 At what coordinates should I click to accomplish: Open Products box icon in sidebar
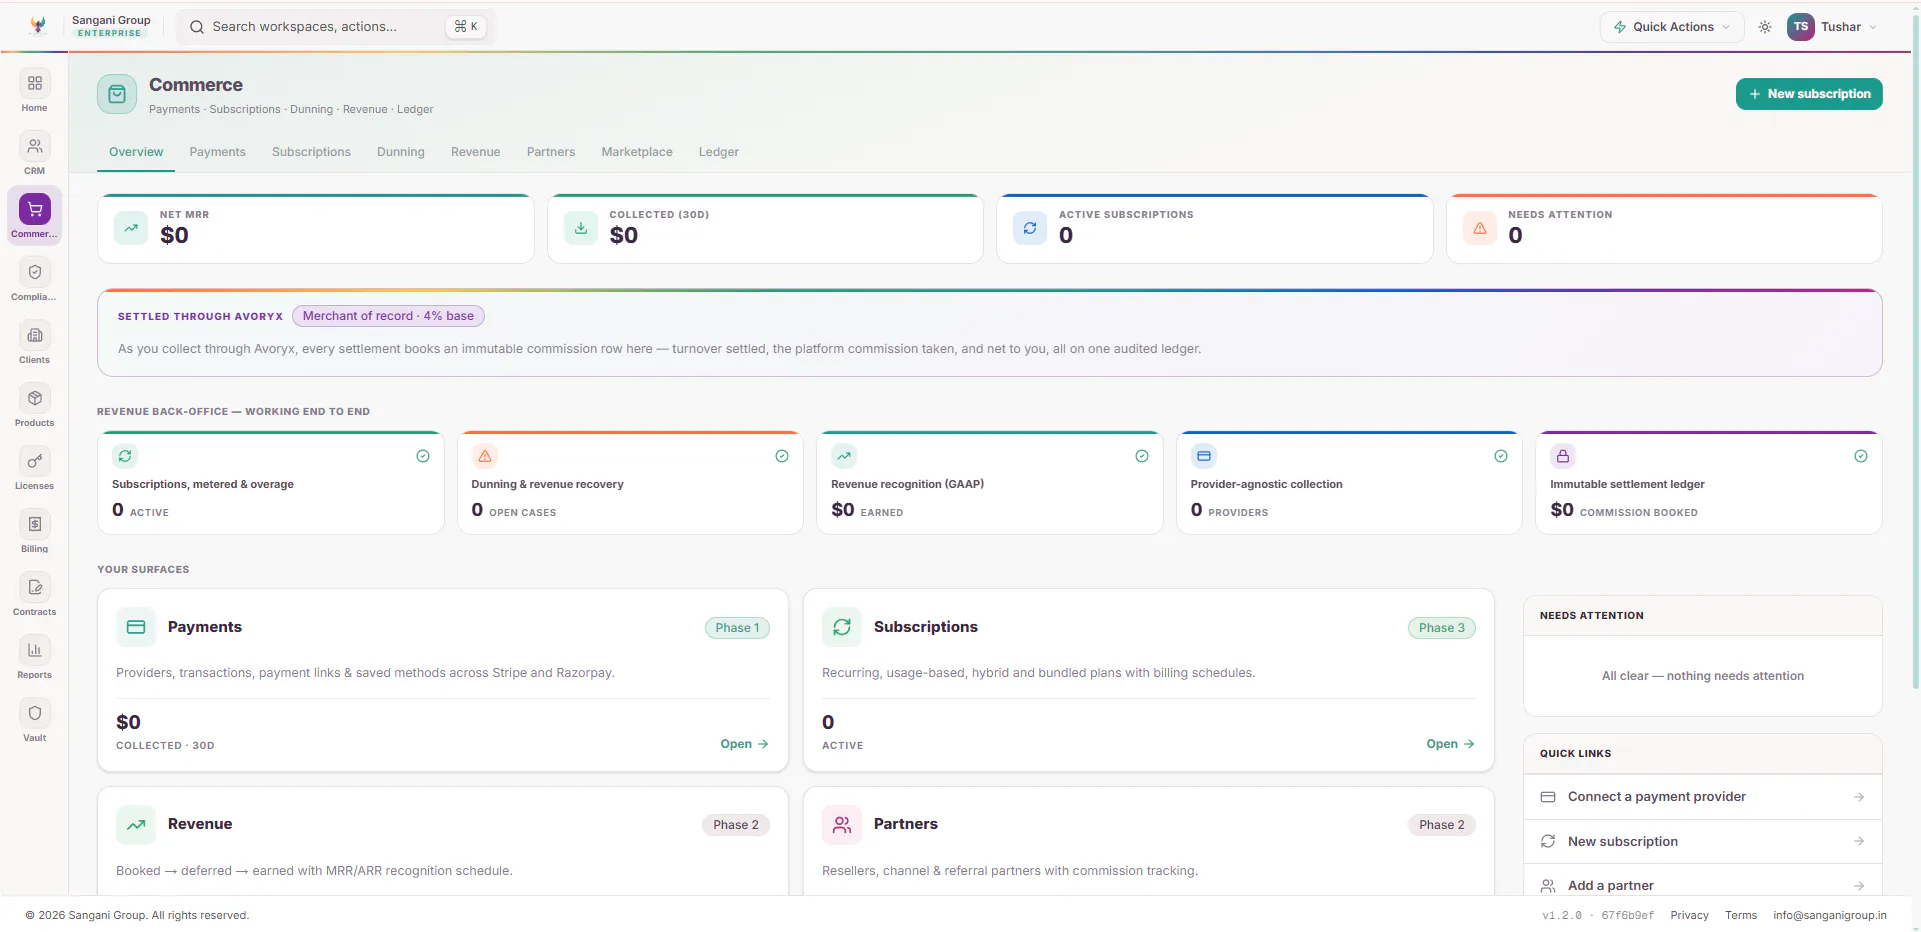pos(35,398)
